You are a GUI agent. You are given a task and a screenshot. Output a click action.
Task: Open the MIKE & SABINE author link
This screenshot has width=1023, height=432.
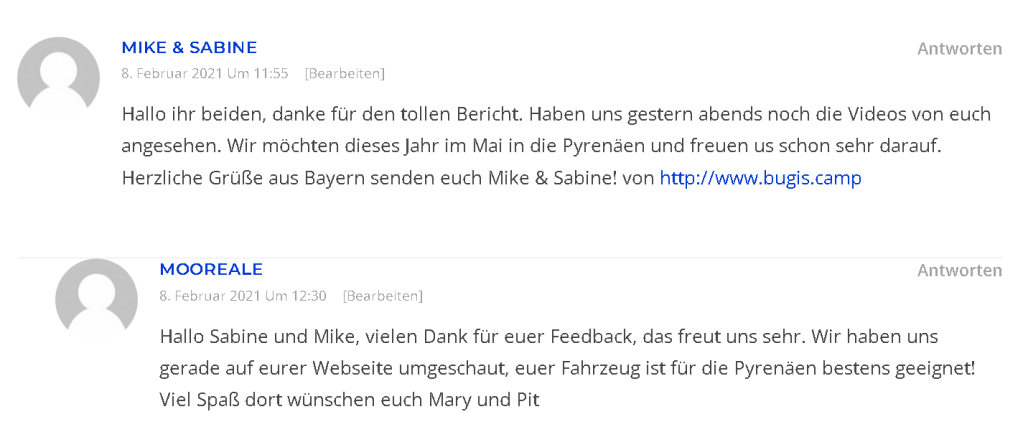click(189, 47)
